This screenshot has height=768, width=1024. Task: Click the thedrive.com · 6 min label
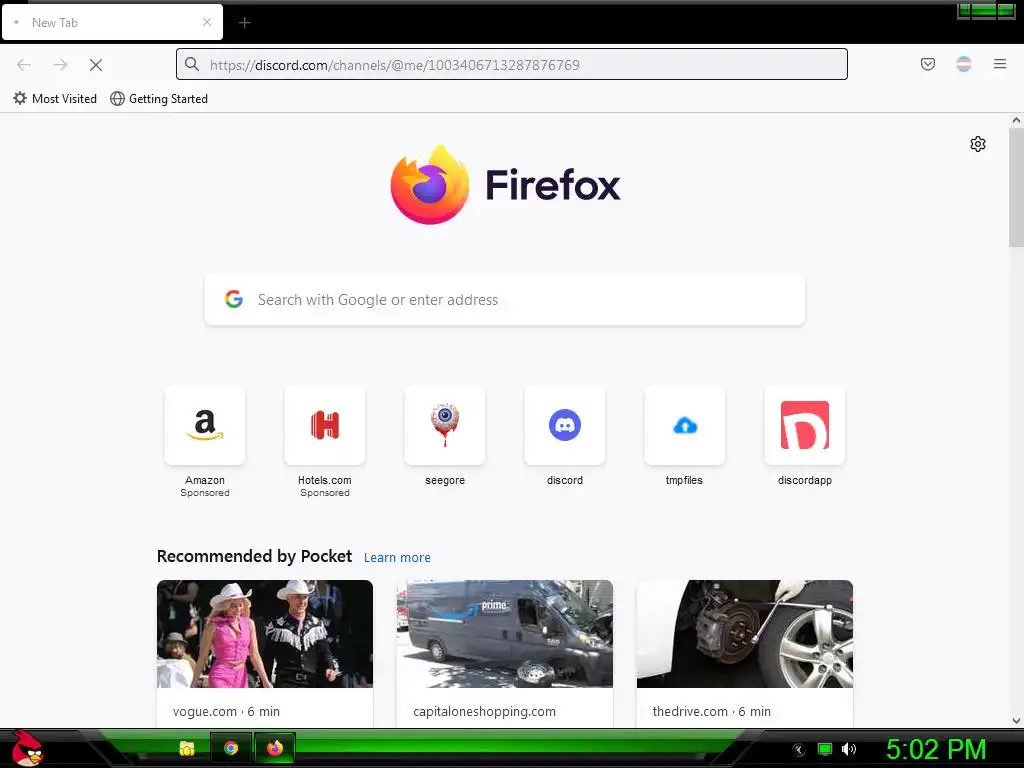(711, 711)
